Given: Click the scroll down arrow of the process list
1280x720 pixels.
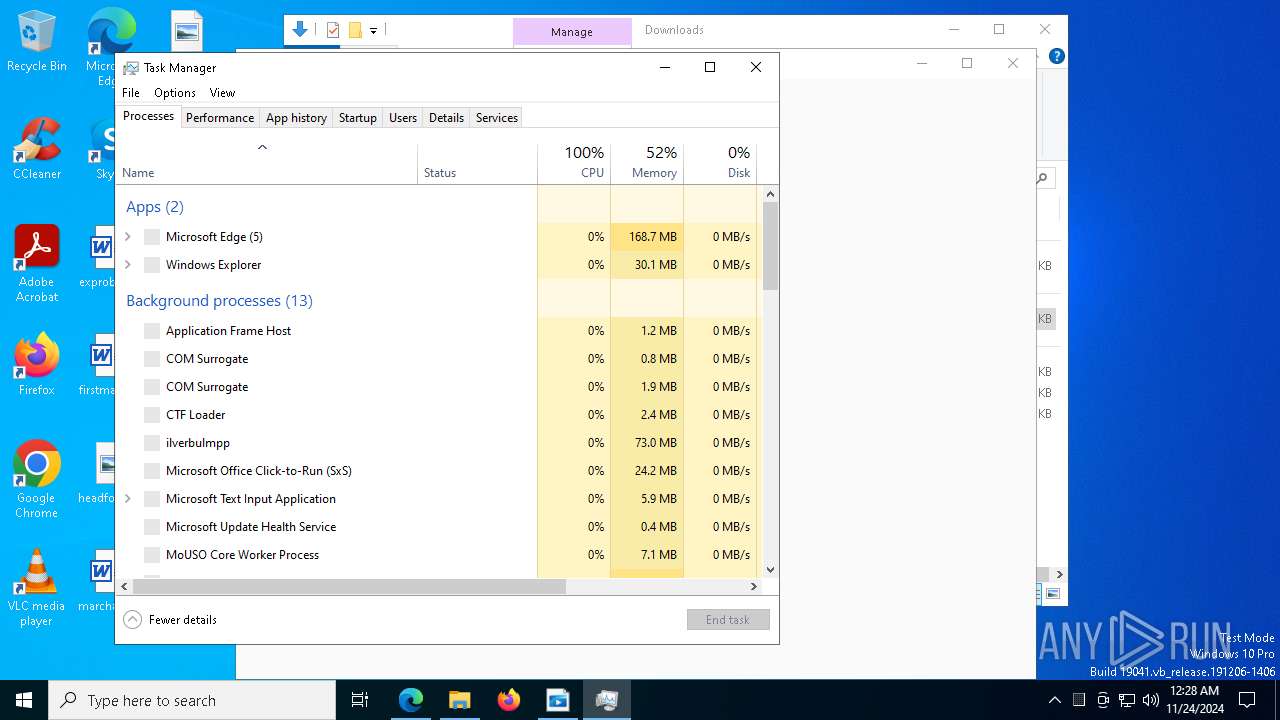Looking at the screenshot, I should tap(770, 570).
